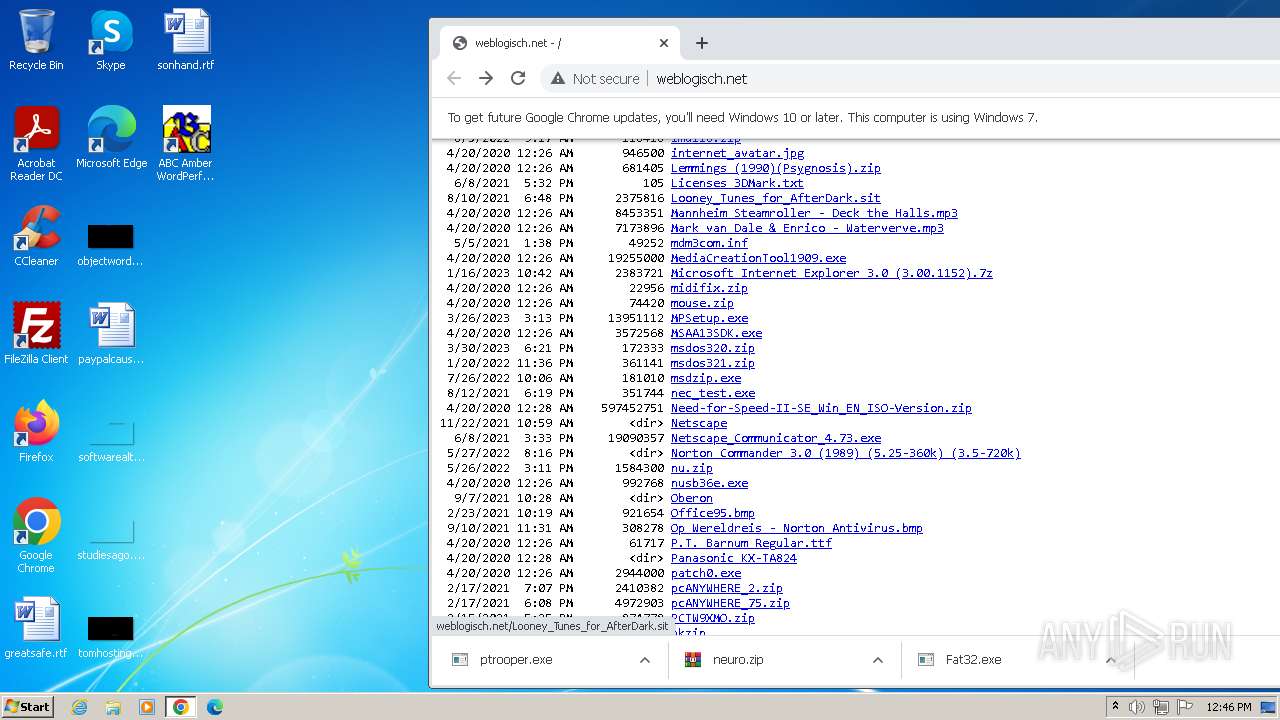
Task: Click the taskbar clock 12:46 PM
Action: coord(1229,707)
